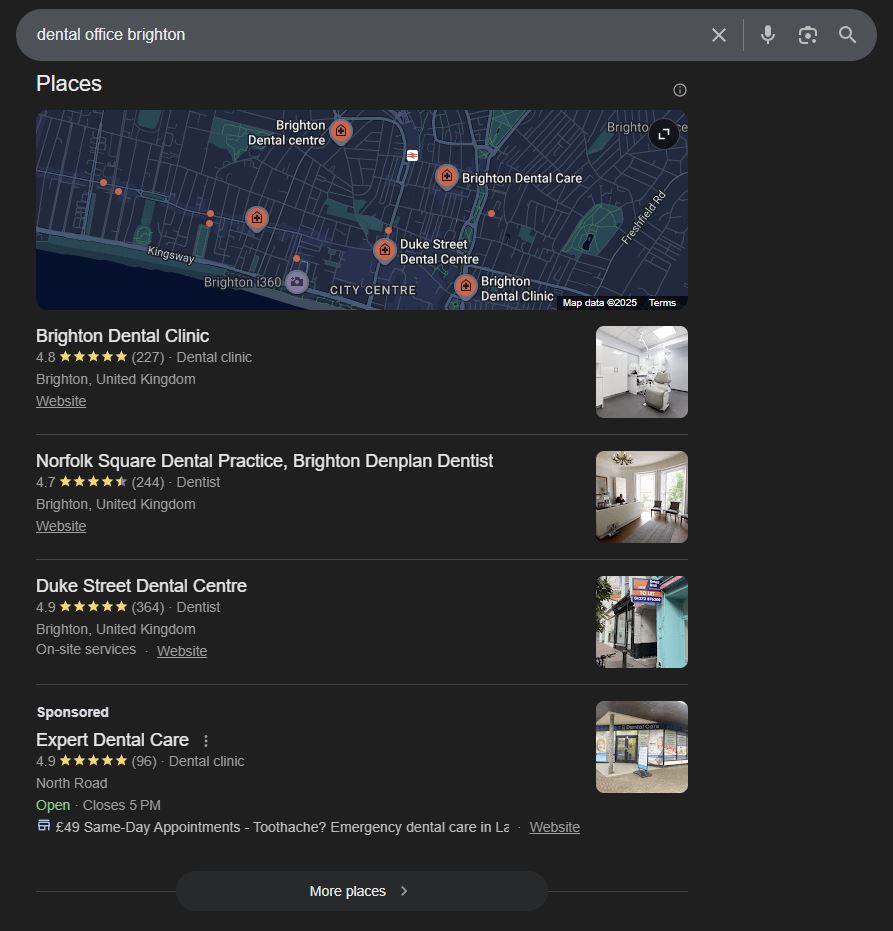This screenshot has width=893, height=931.
Task: Open Brighton Dental Clinic listing title
Action: [122, 336]
